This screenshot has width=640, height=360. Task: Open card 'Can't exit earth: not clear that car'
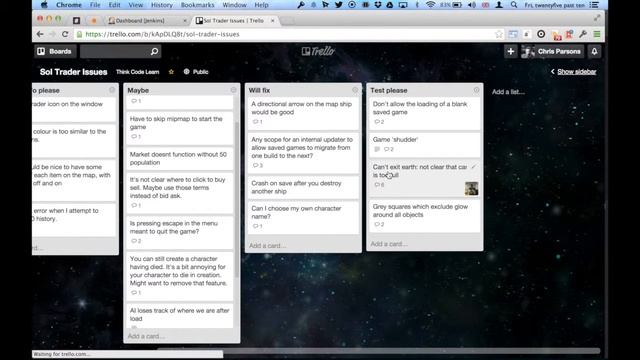(424, 179)
